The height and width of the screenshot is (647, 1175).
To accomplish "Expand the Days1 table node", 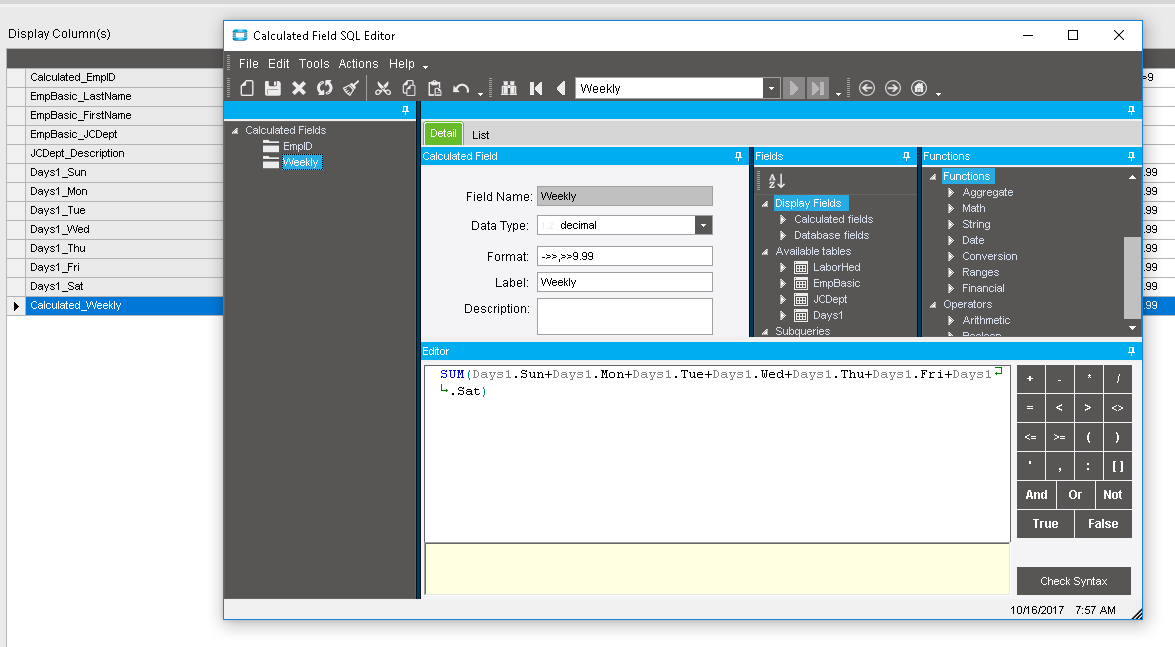I will (x=783, y=316).
